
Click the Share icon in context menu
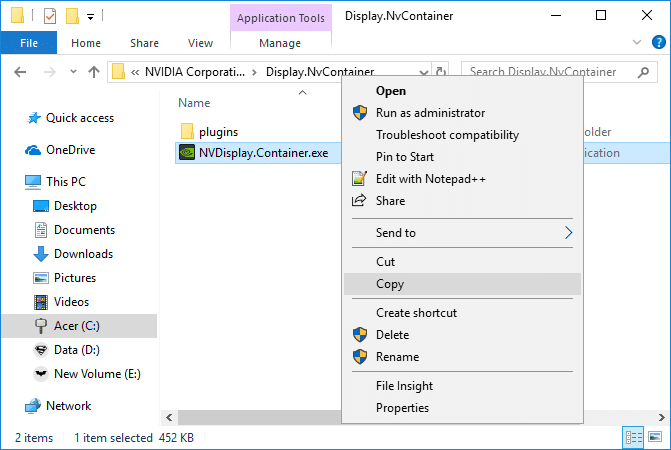pos(360,201)
